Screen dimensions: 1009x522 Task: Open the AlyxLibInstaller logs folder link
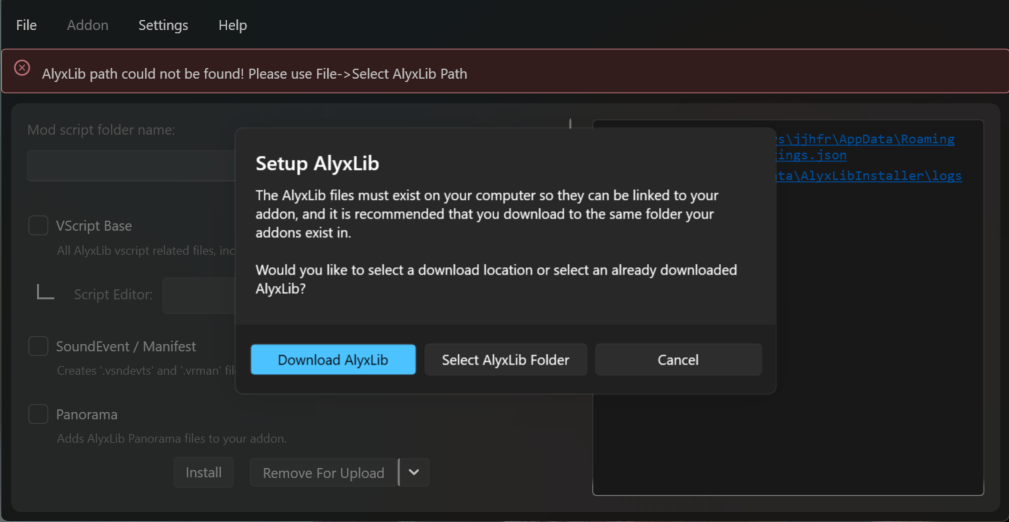click(x=868, y=176)
